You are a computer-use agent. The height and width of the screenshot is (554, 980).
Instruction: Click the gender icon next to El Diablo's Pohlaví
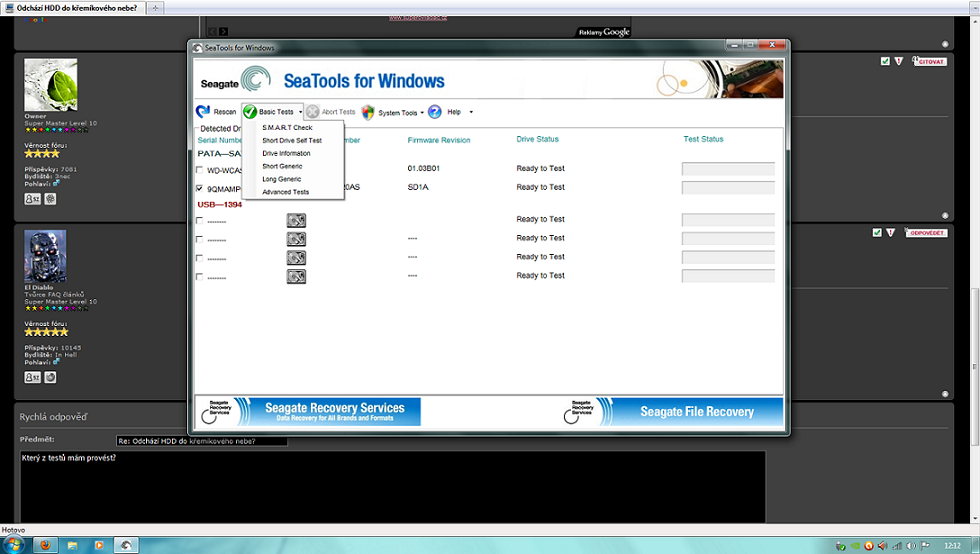(x=56, y=361)
